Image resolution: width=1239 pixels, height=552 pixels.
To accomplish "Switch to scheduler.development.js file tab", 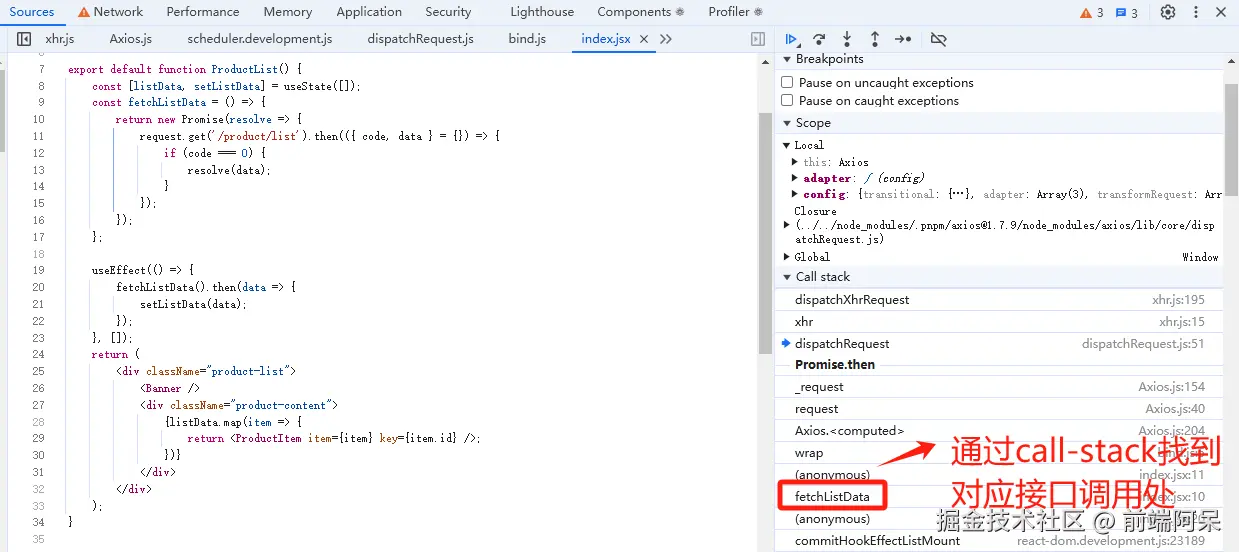I will [x=260, y=39].
